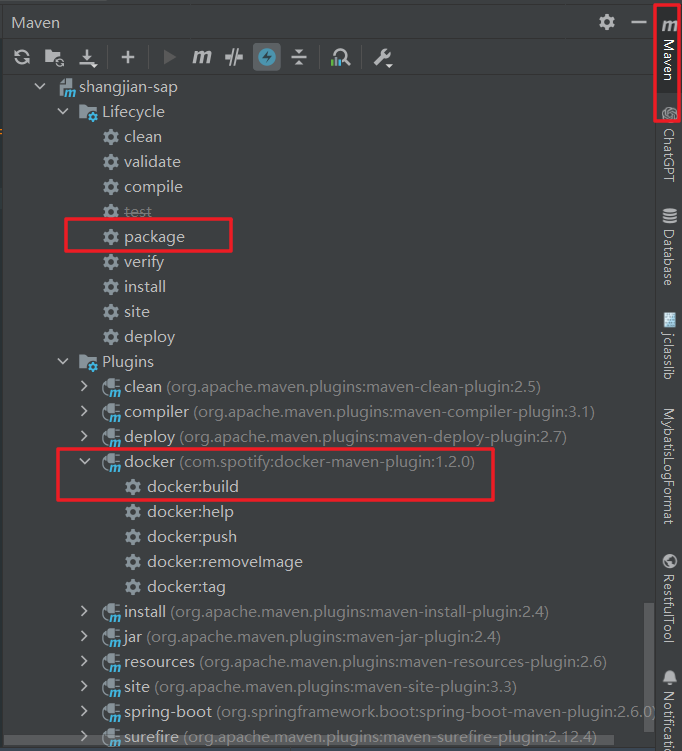Image resolution: width=682 pixels, height=751 pixels.
Task: Select the clean lifecycle phase
Action: coord(143,137)
